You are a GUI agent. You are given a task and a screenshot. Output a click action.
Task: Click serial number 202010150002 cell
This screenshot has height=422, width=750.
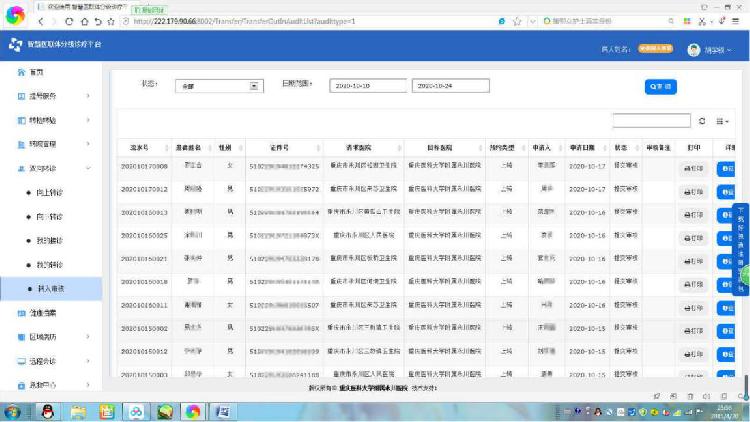(x=144, y=328)
